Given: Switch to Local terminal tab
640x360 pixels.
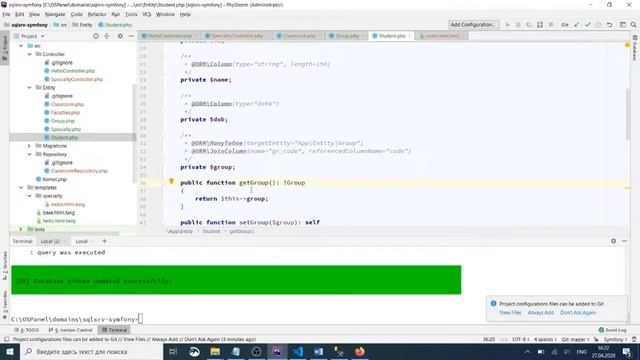Looking at the screenshot, I should pos(82,241).
